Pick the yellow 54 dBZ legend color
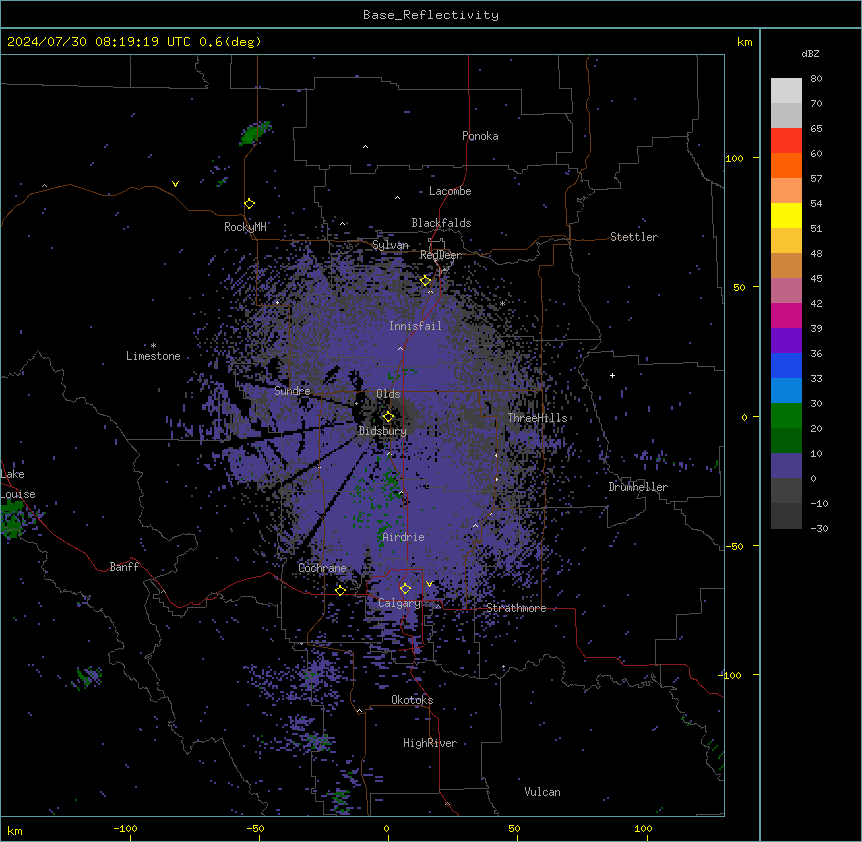The width and height of the screenshot is (862, 842). point(786,215)
